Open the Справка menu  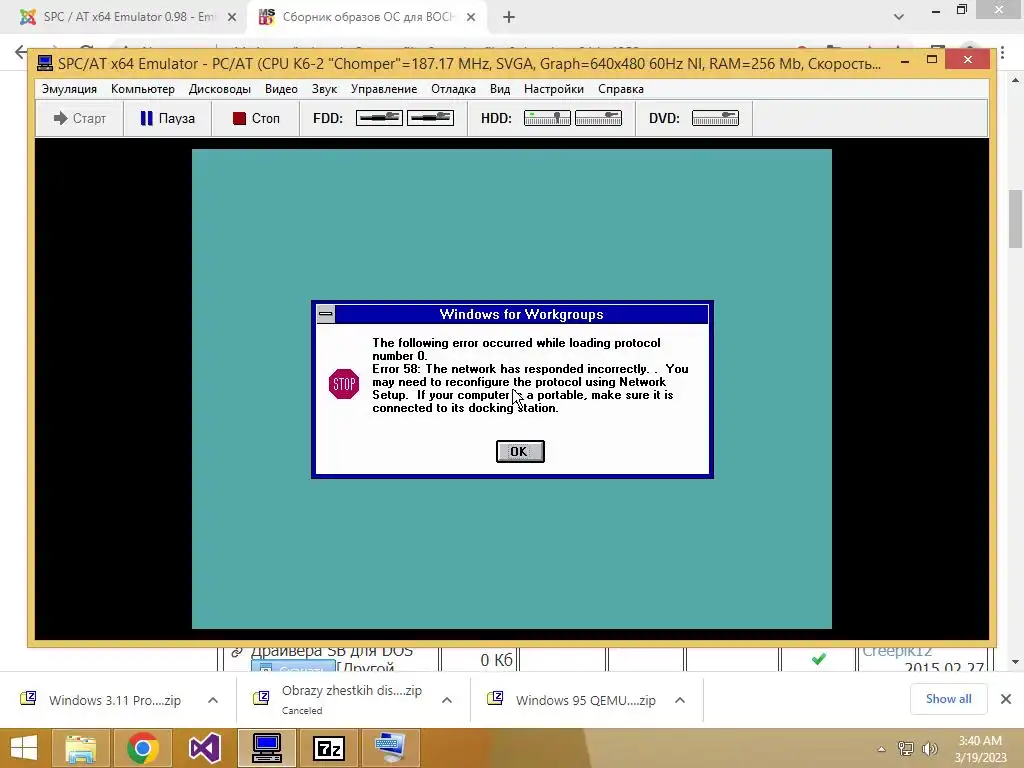coord(620,89)
